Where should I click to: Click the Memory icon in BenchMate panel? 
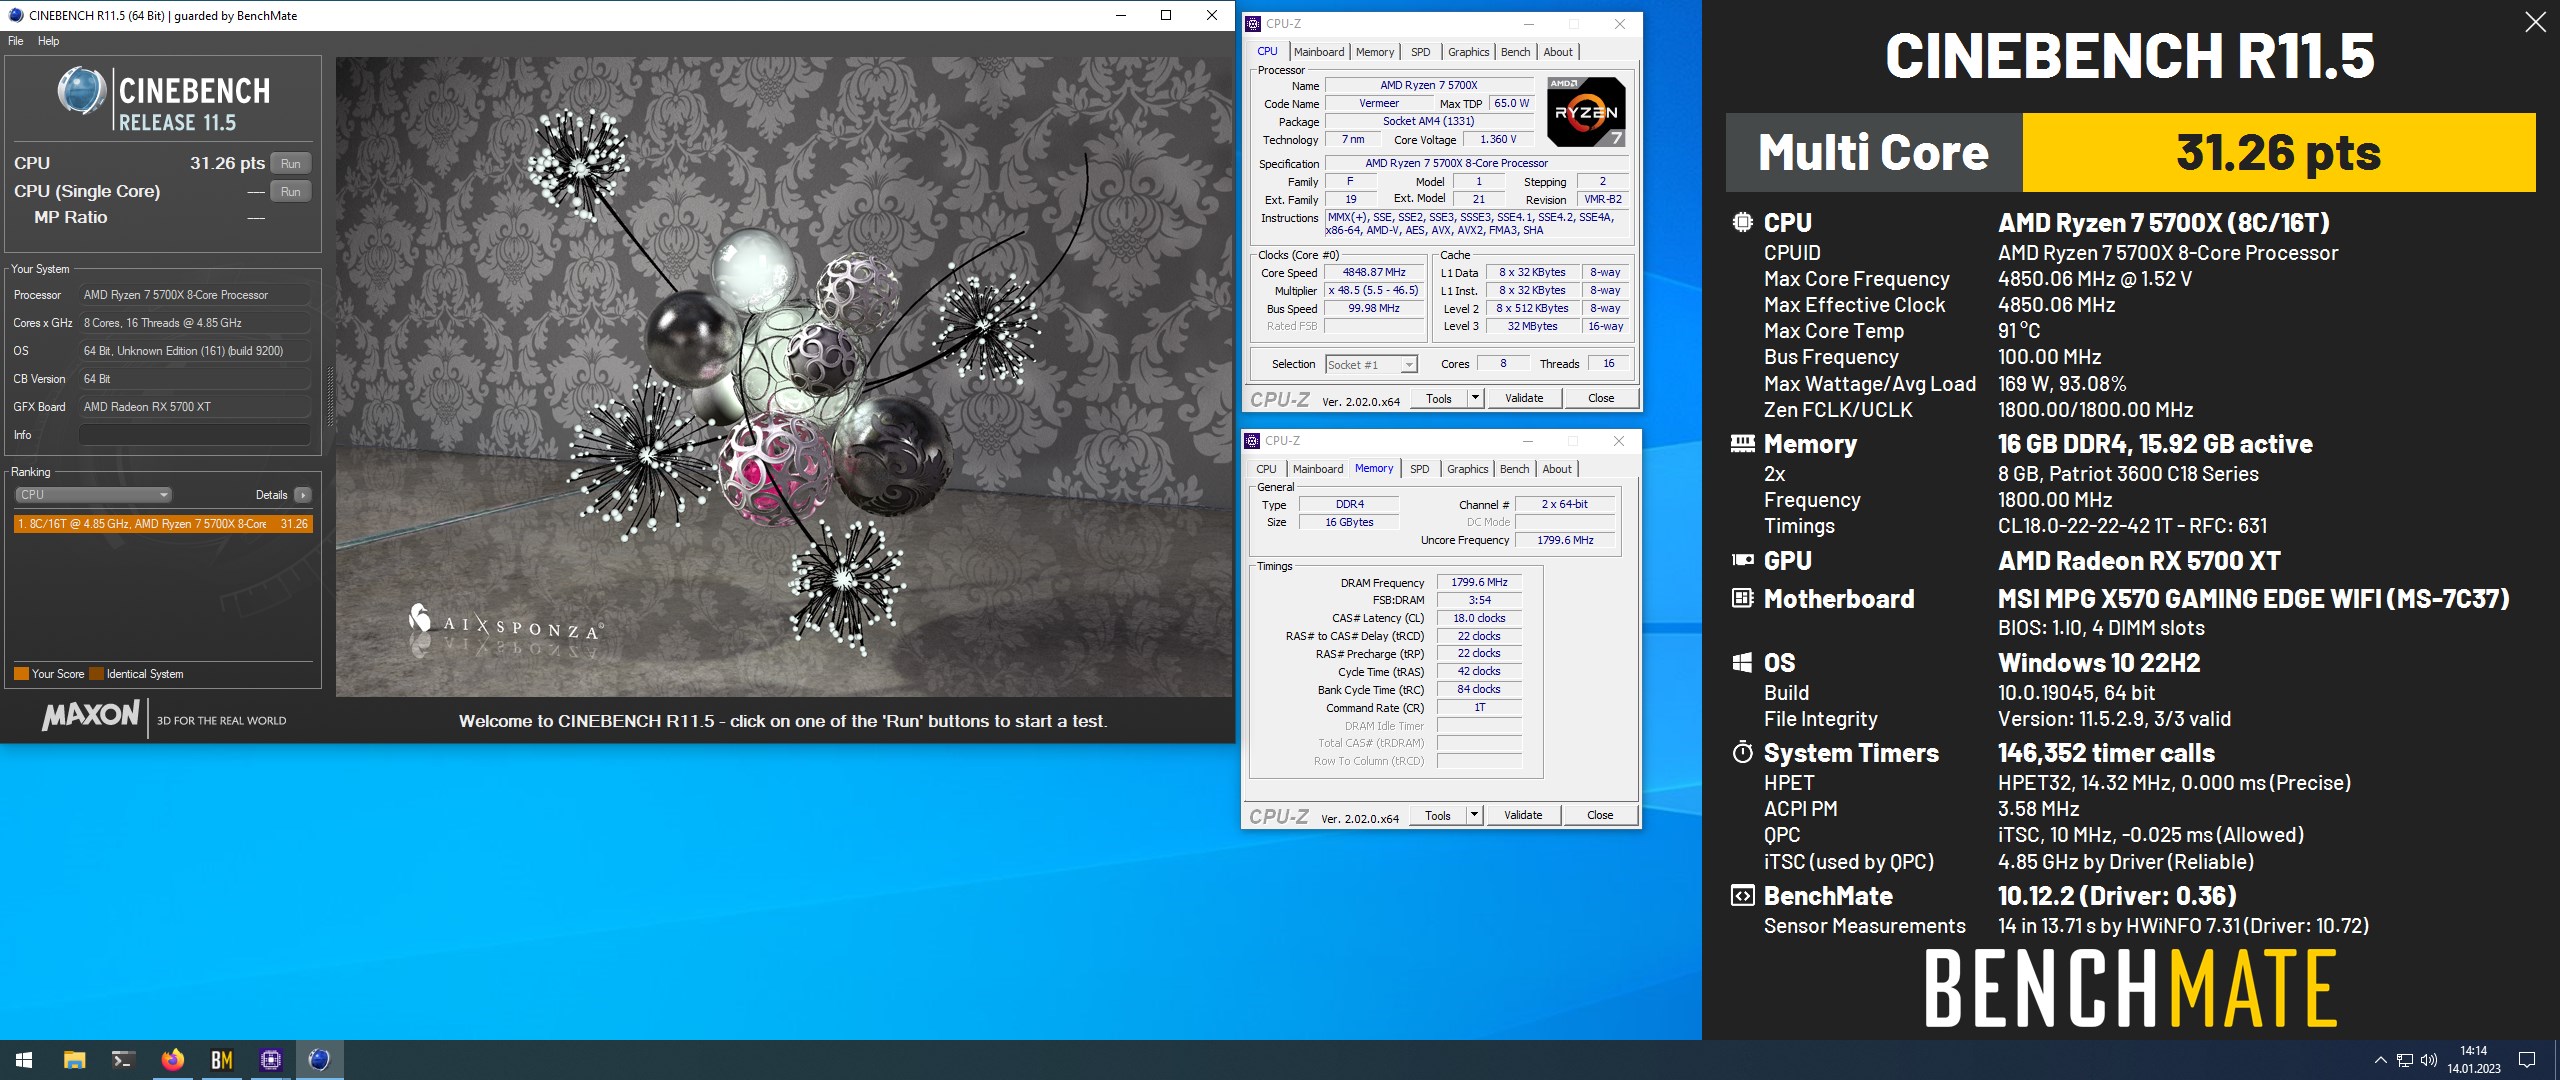click(1742, 443)
